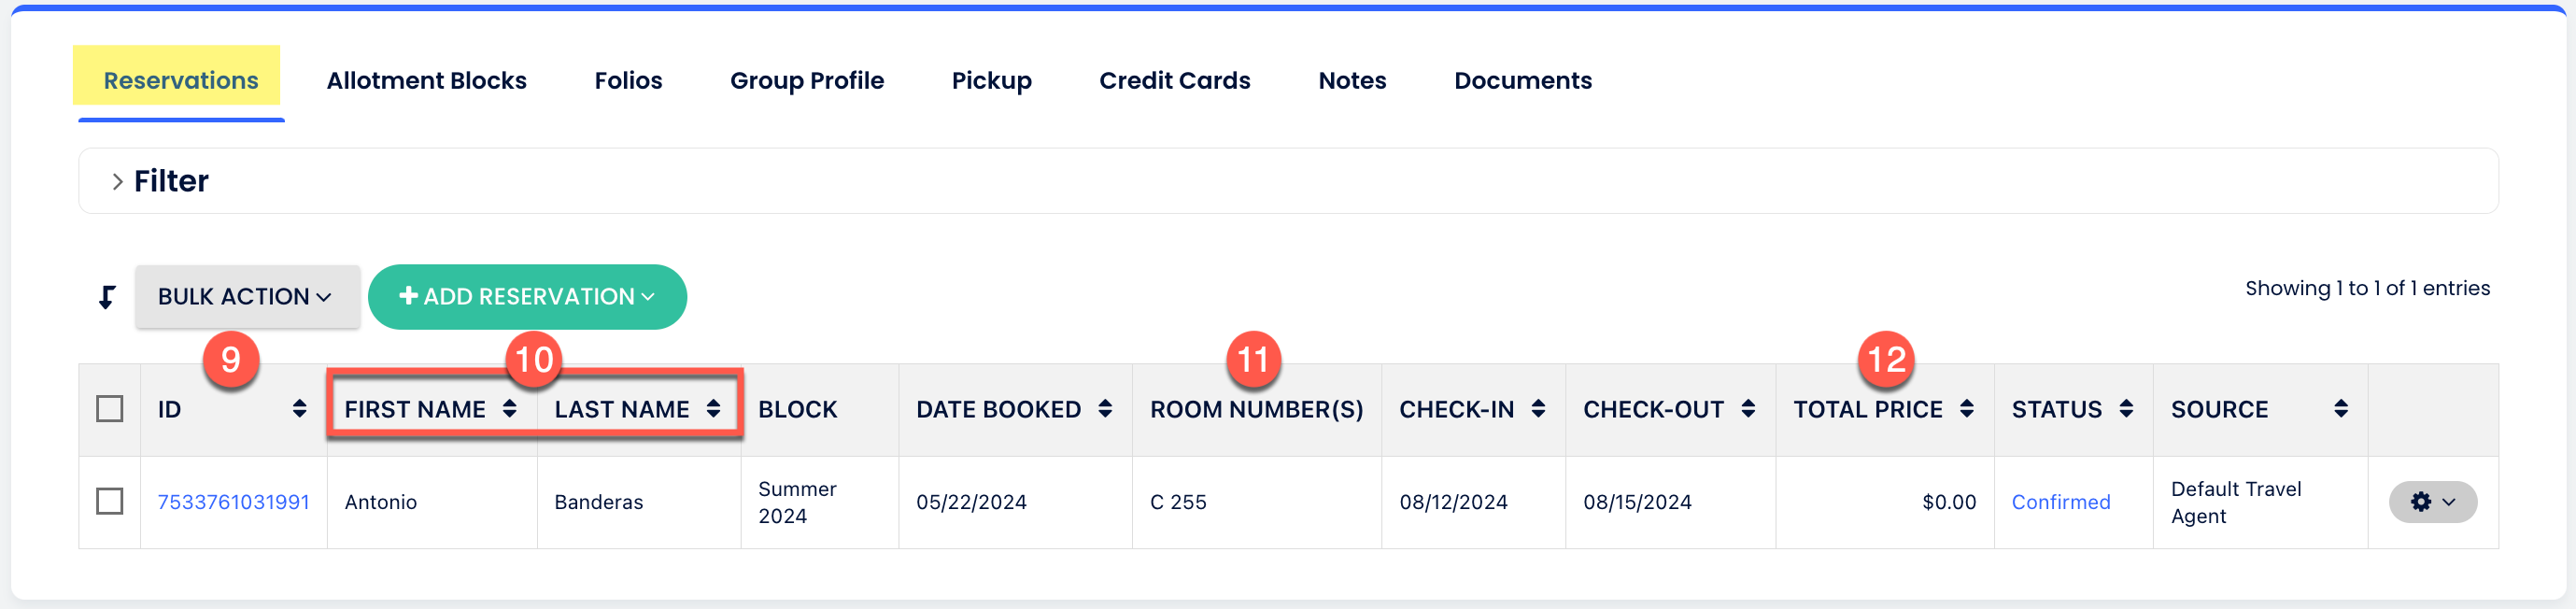Sort by Total Price arrows icon
Image resolution: width=2576 pixels, height=609 pixels.
click(1966, 408)
